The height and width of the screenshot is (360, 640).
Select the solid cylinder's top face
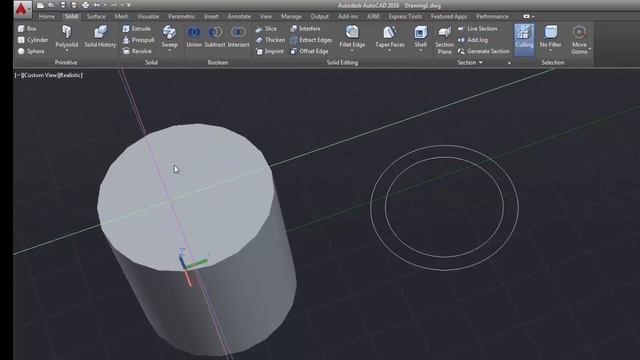click(x=186, y=196)
